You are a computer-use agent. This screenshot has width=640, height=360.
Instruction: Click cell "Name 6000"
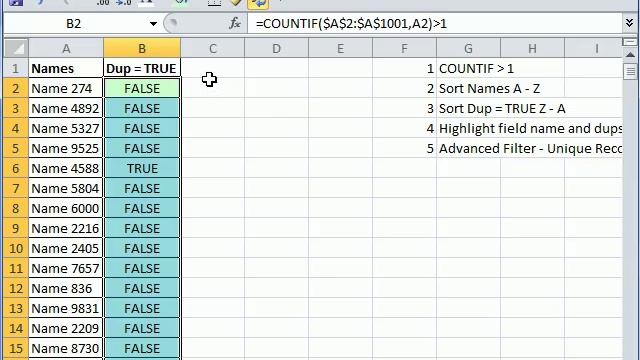point(66,208)
